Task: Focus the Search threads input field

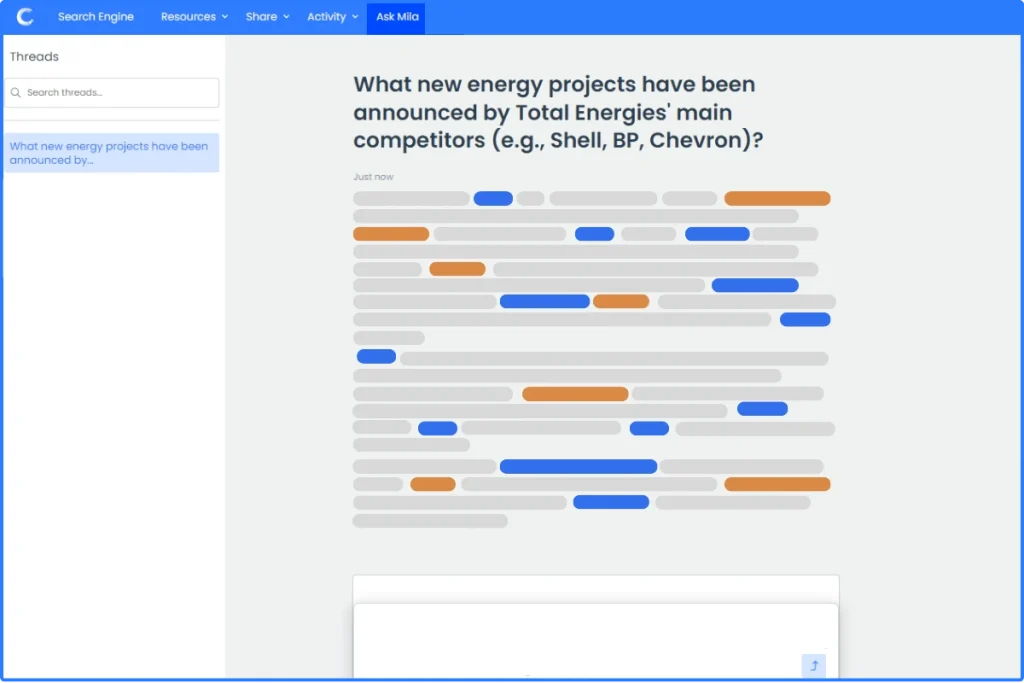Action: [120, 93]
